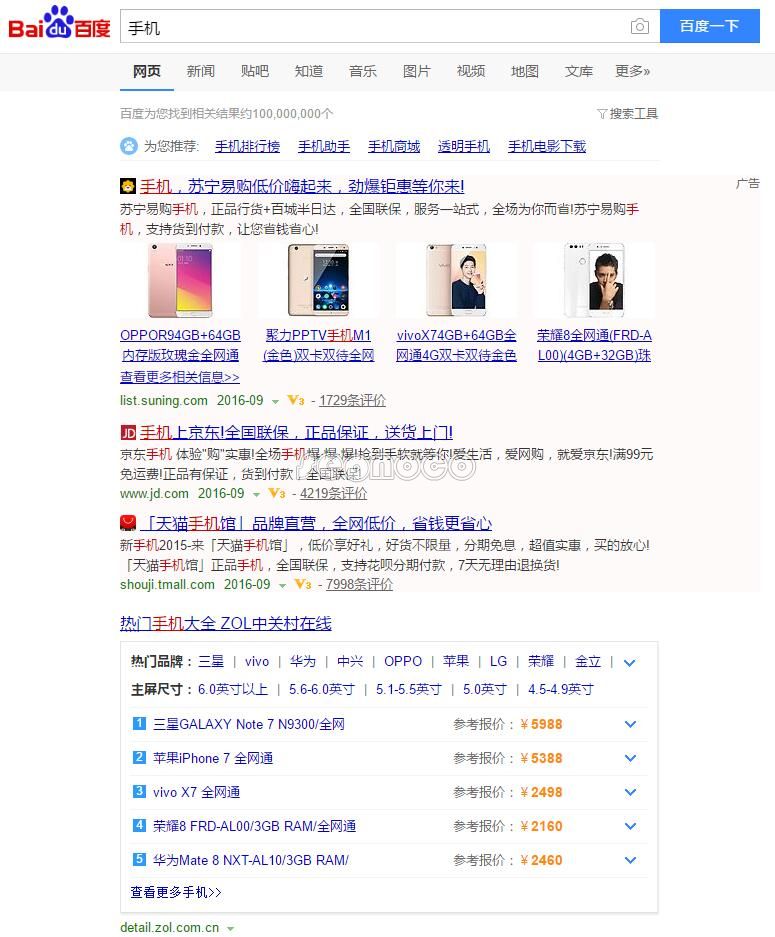Expand the 三星GALAXY Note 7 row chevron
The image size is (775, 937).
pos(630,725)
